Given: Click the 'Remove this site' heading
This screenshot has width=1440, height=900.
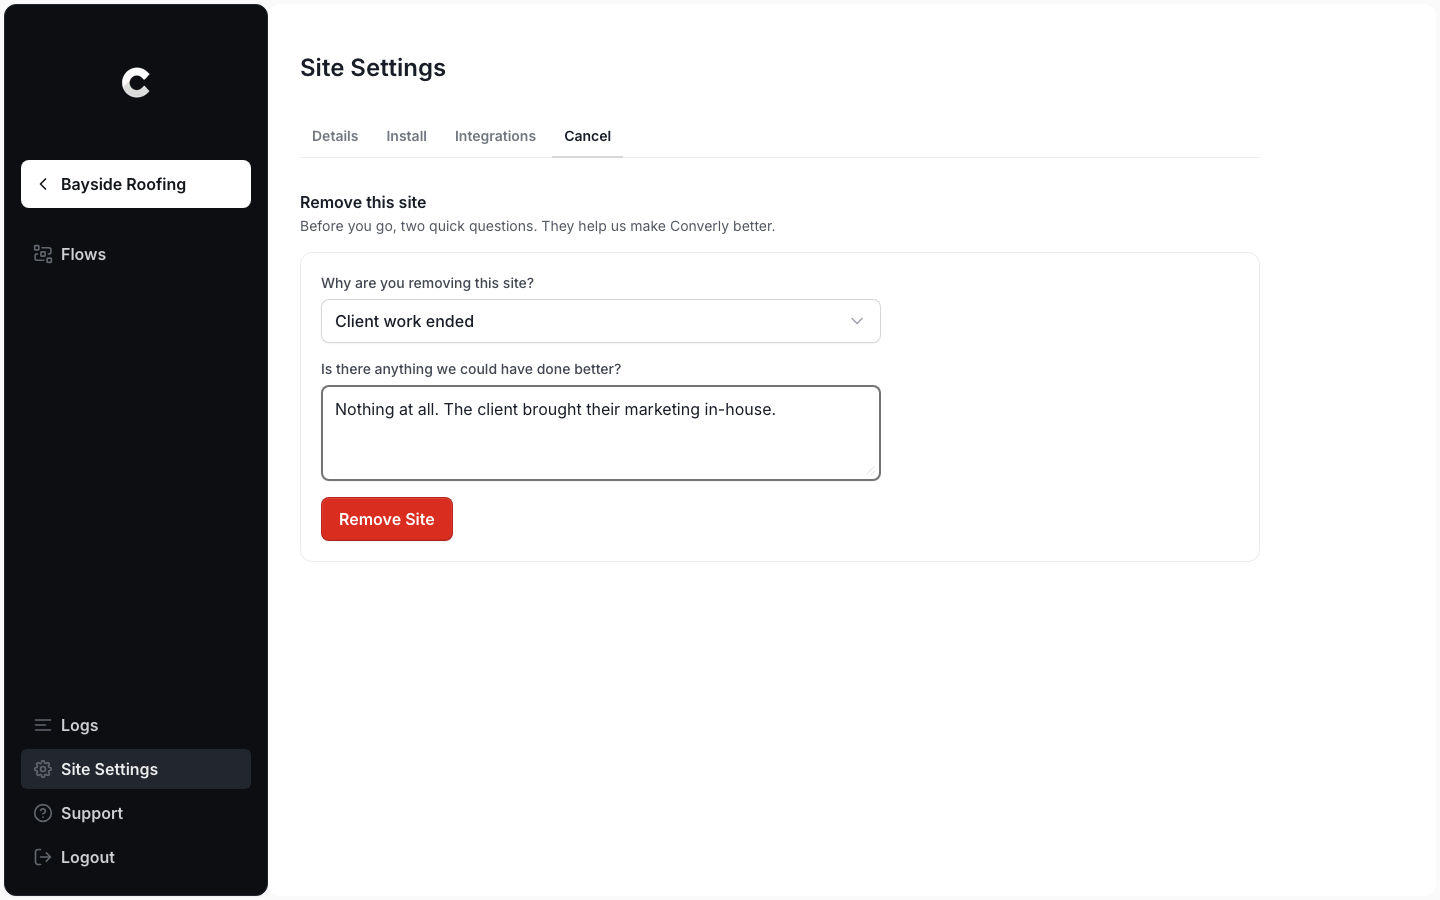Looking at the screenshot, I should (363, 202).
